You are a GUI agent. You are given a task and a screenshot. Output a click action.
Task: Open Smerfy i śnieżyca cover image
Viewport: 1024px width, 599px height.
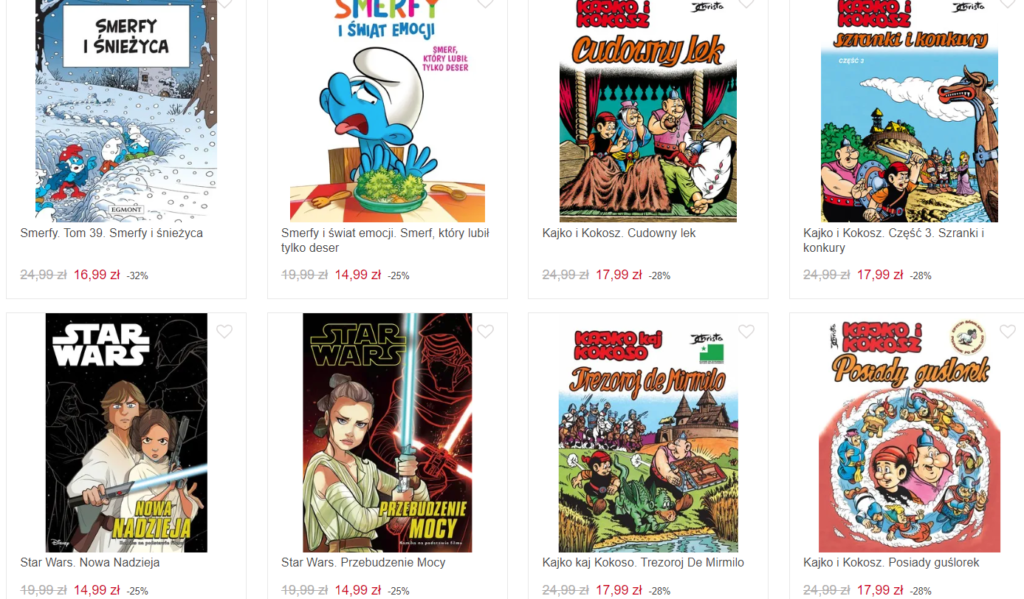[126, 111]
